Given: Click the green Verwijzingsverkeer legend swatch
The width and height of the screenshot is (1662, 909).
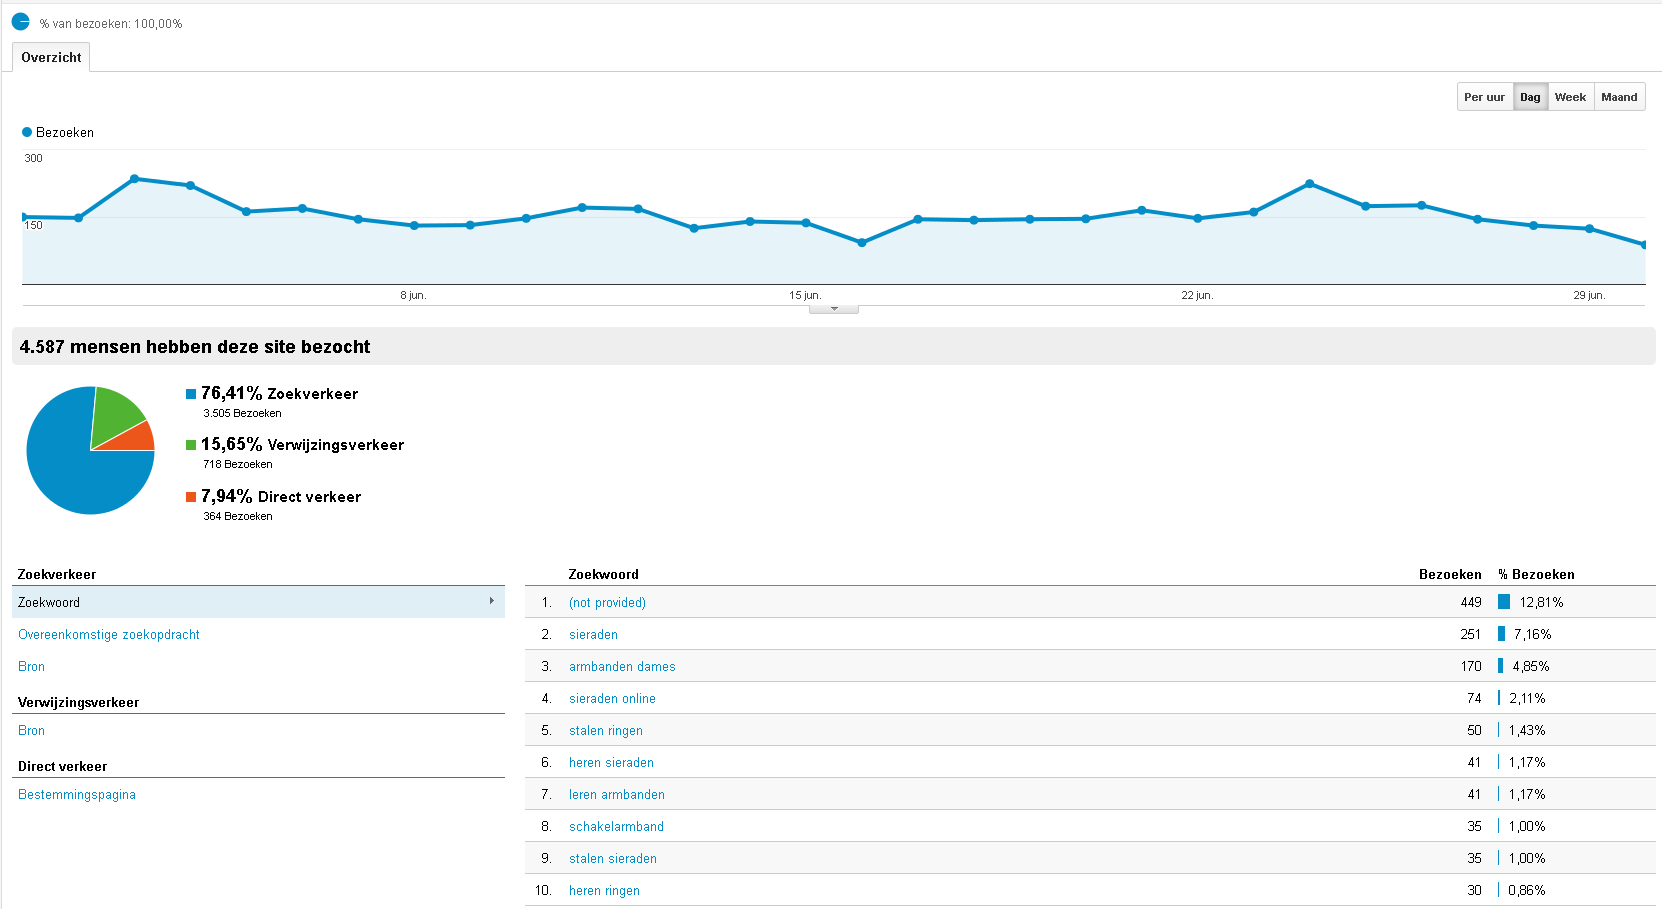Looking at the screenshot, I should pos(191,445).
